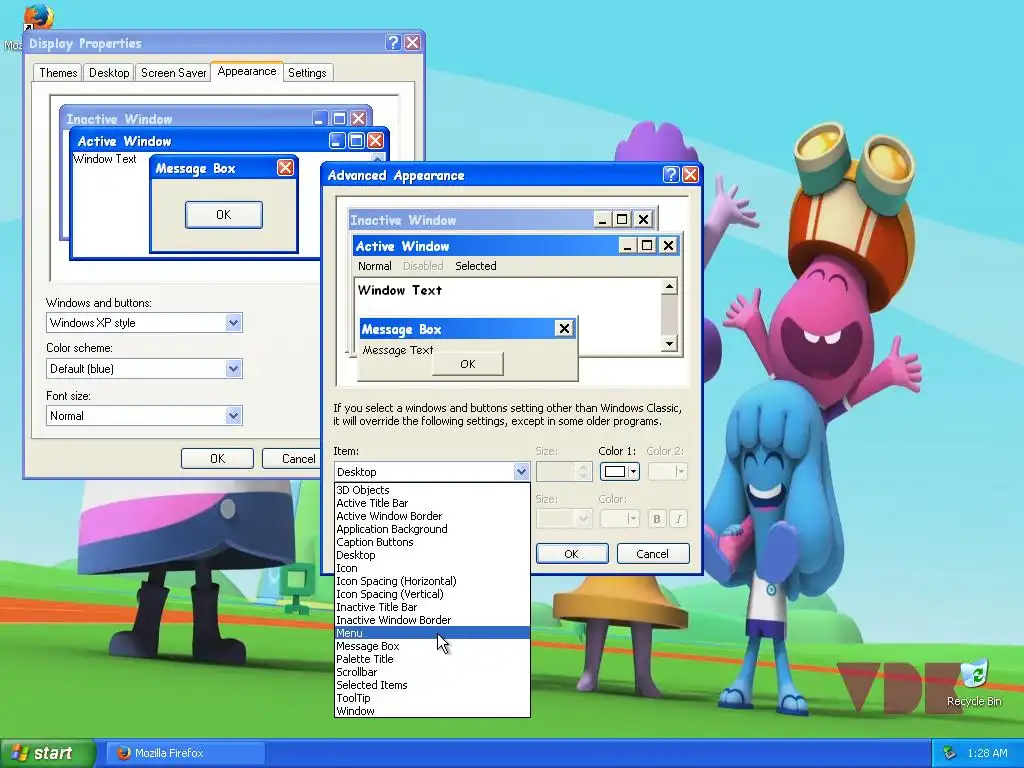Open the Settings tab
This screenshot has width=1024, height=768.
[x=307, y=72]
